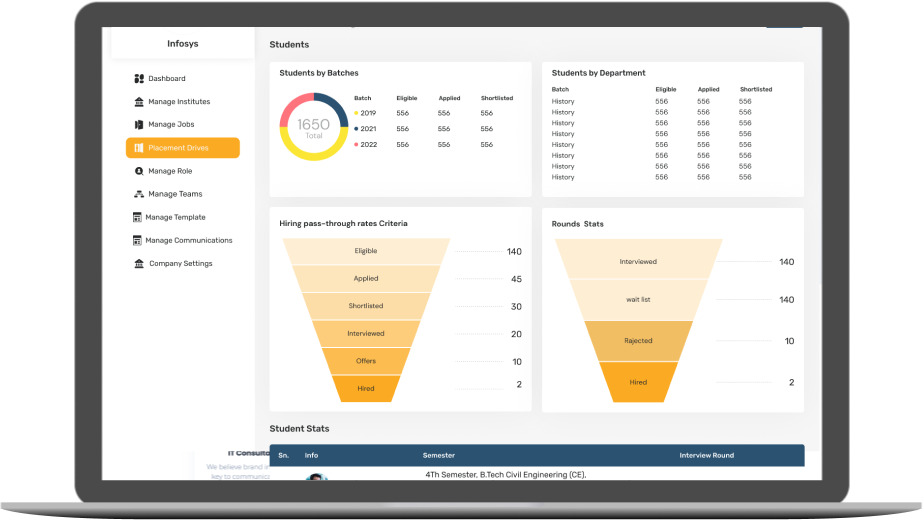Select the Rejected segment in Rounds Stats
The width and height of the screenshot is (923, 520).
click(638, 341)
